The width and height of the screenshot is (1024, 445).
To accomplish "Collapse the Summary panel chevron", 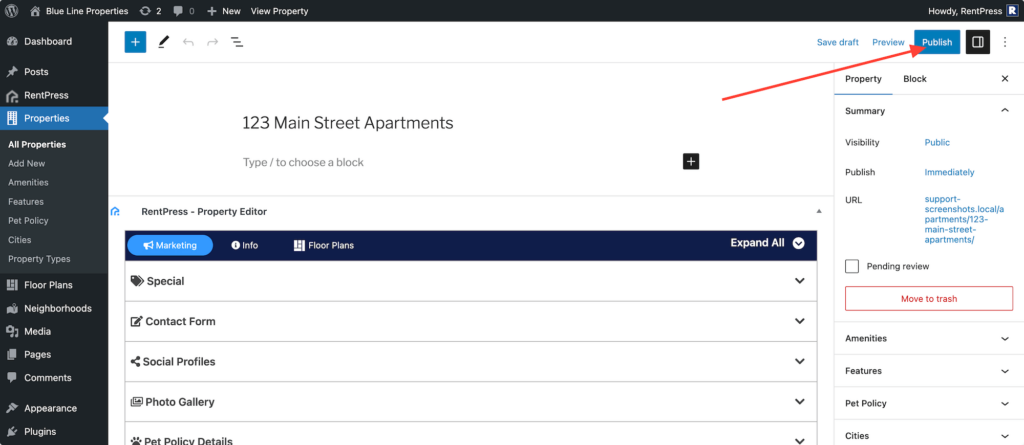I will pyautogui.click(x=1004, y=111).
